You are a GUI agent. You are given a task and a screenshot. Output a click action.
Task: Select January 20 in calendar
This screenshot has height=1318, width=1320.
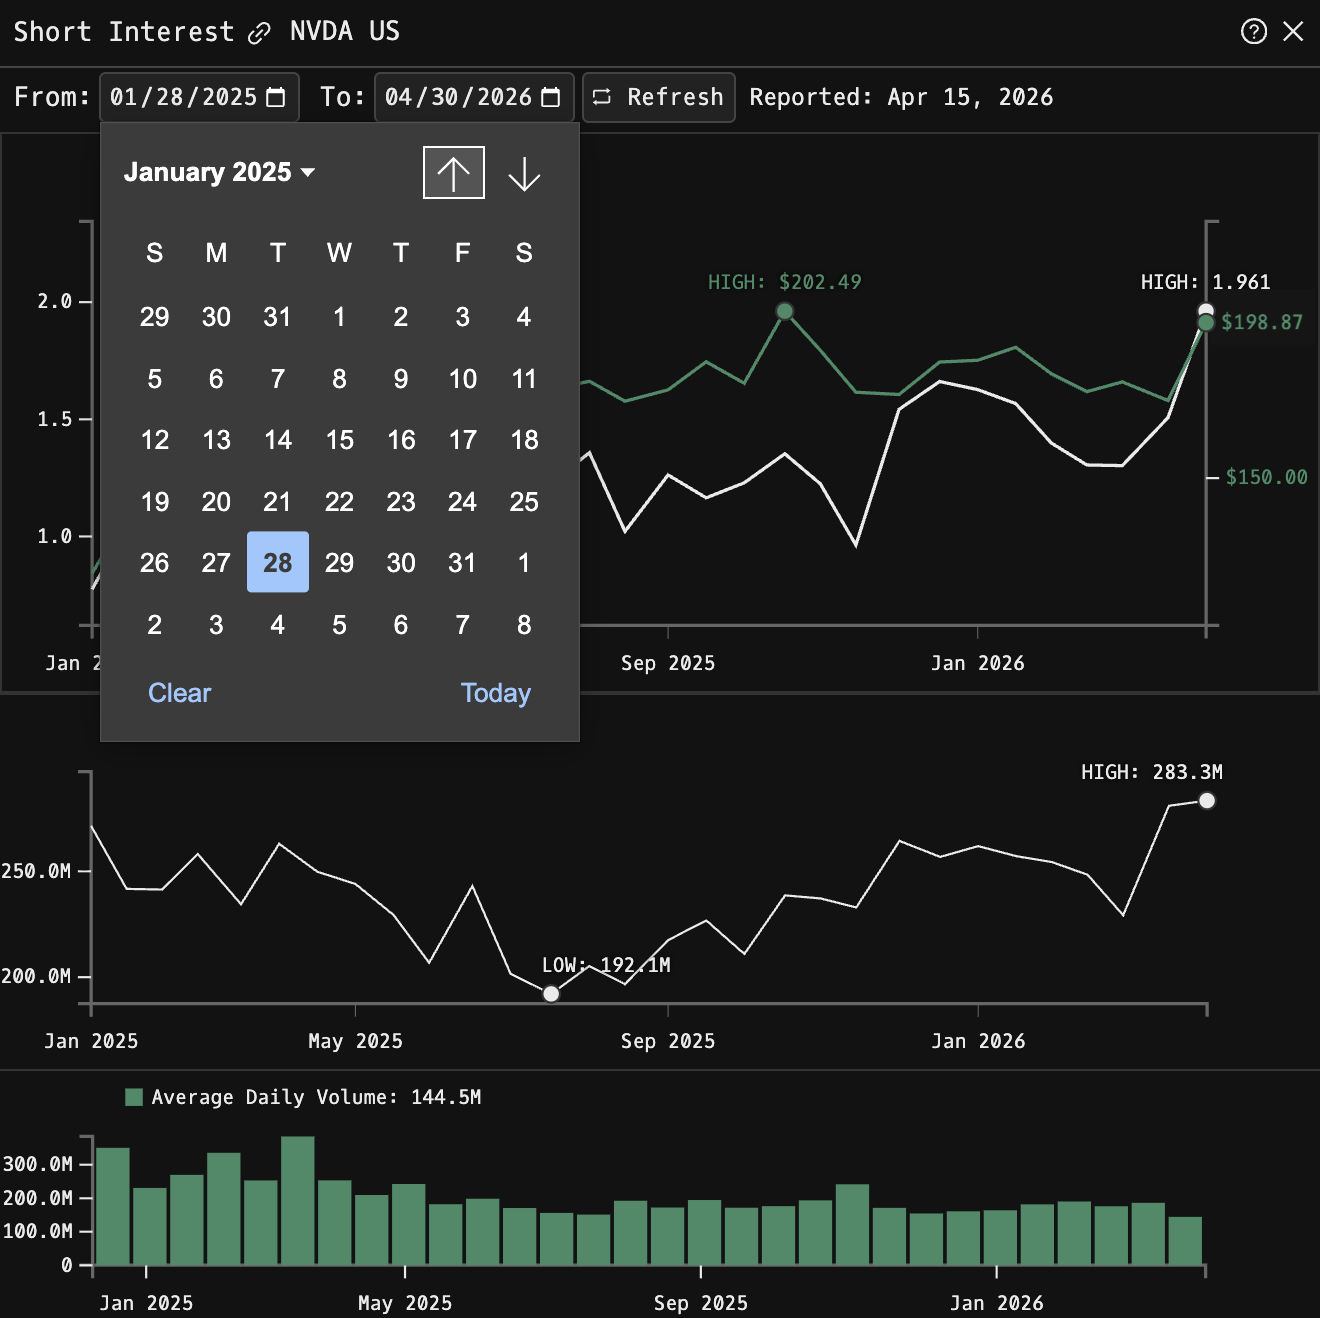(216, 501)
